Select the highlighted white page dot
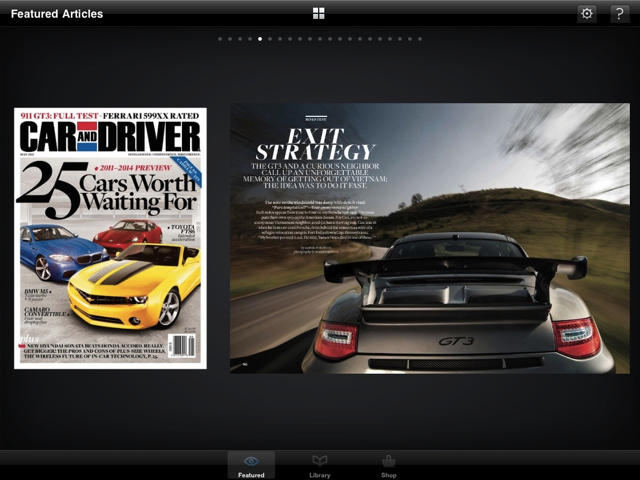Image resolution: width=640 pixels, height=480 pixels. [260, 39]
